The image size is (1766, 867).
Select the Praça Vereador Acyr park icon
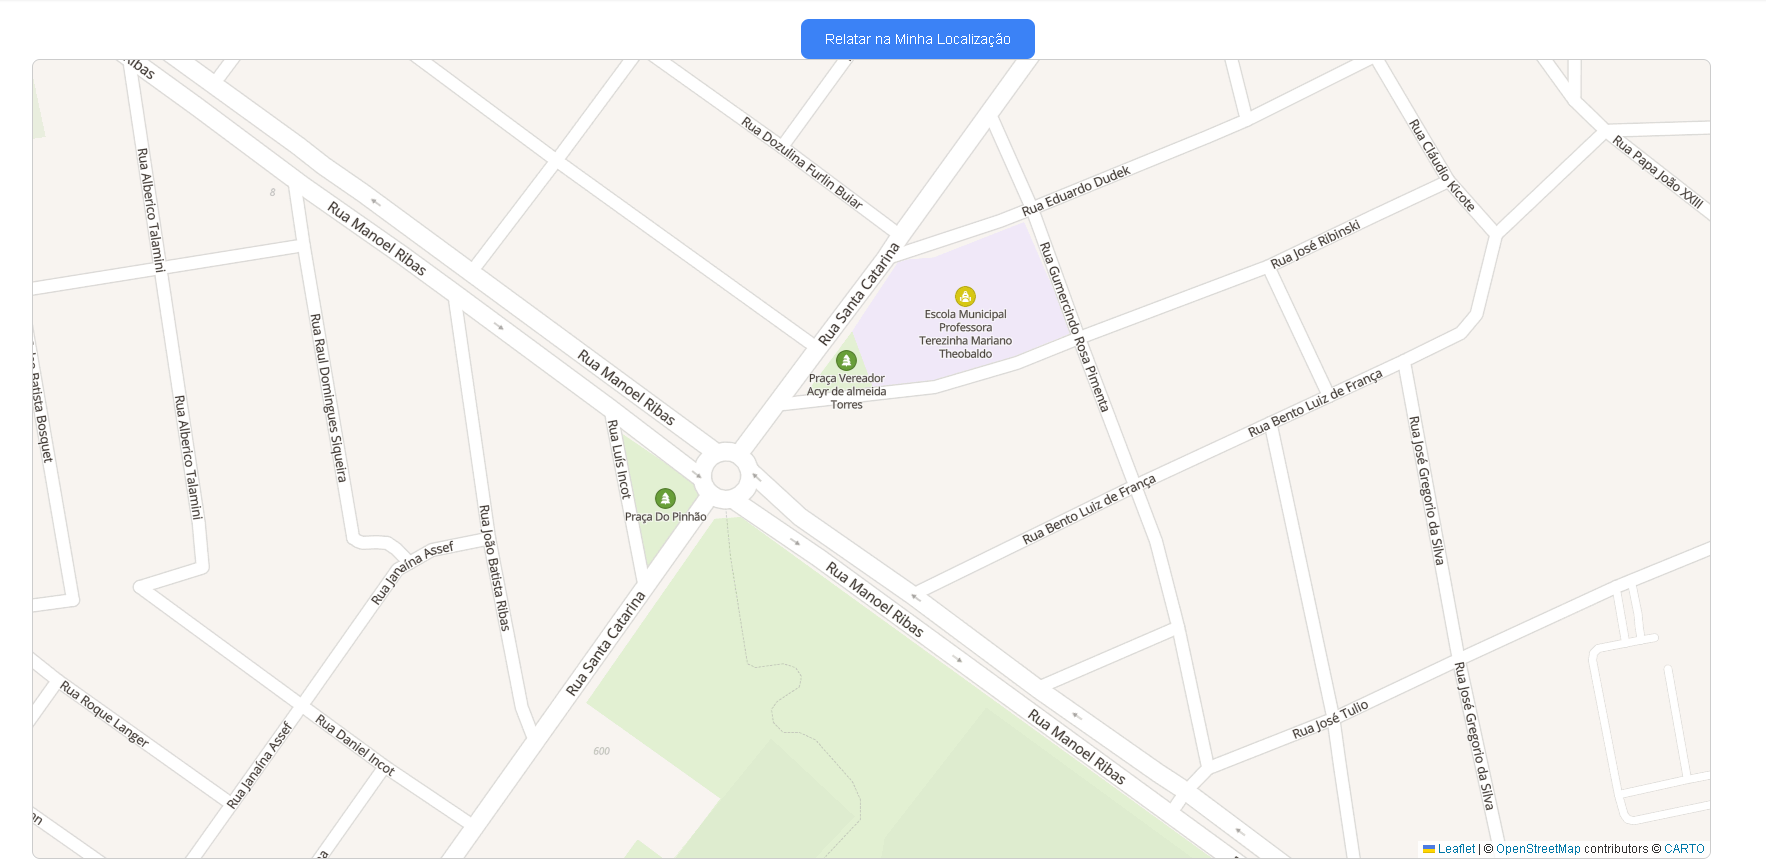pyautogui.click(x=846, y=360)
